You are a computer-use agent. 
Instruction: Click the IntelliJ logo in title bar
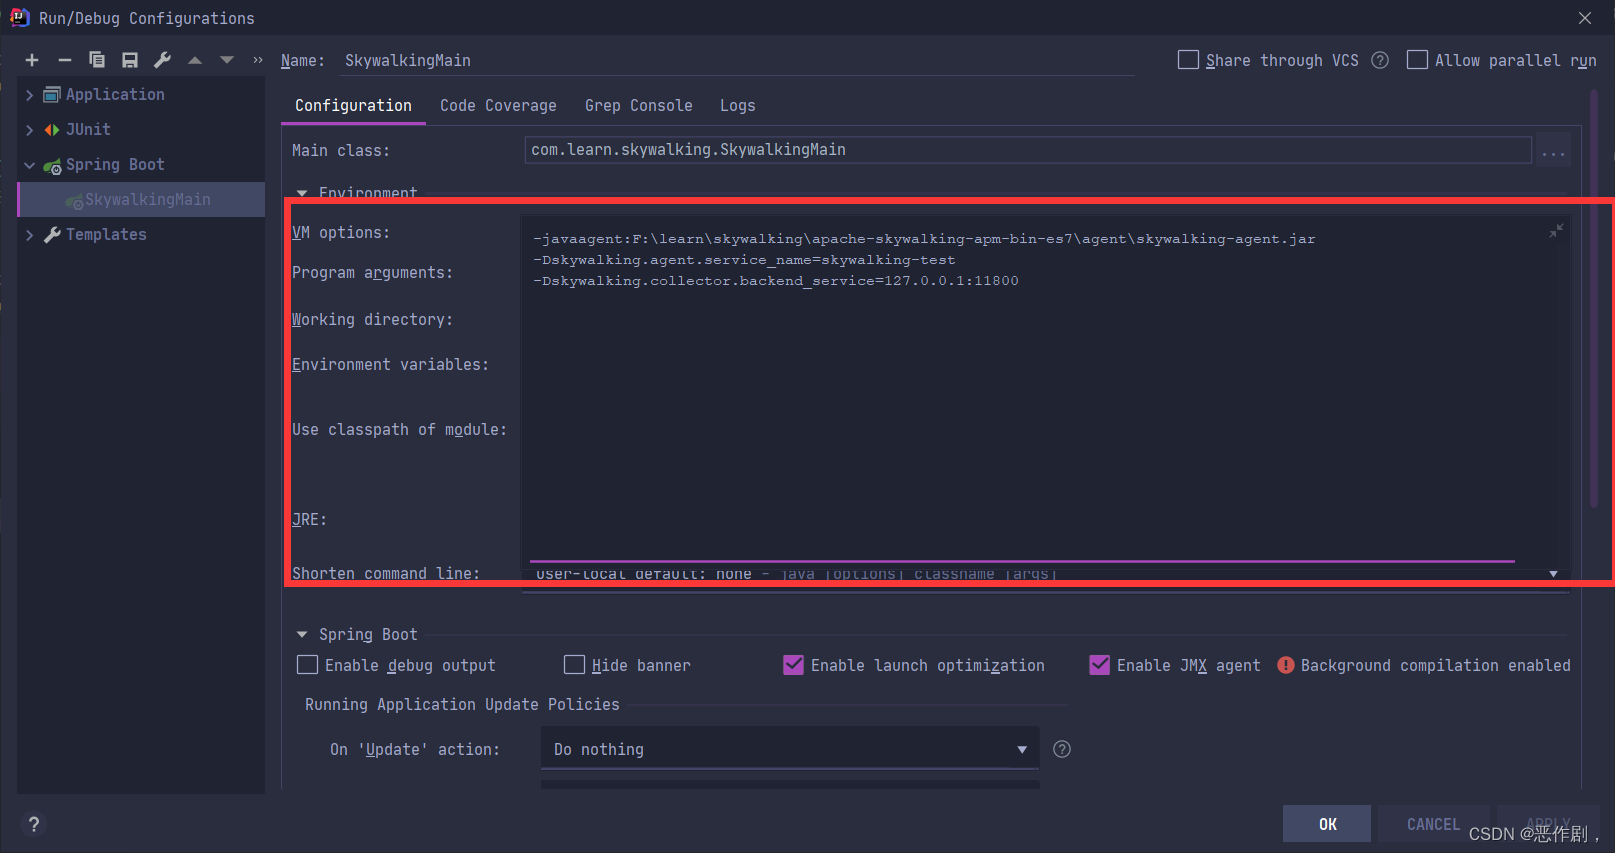pyautogui.click(x=19, y=18)
